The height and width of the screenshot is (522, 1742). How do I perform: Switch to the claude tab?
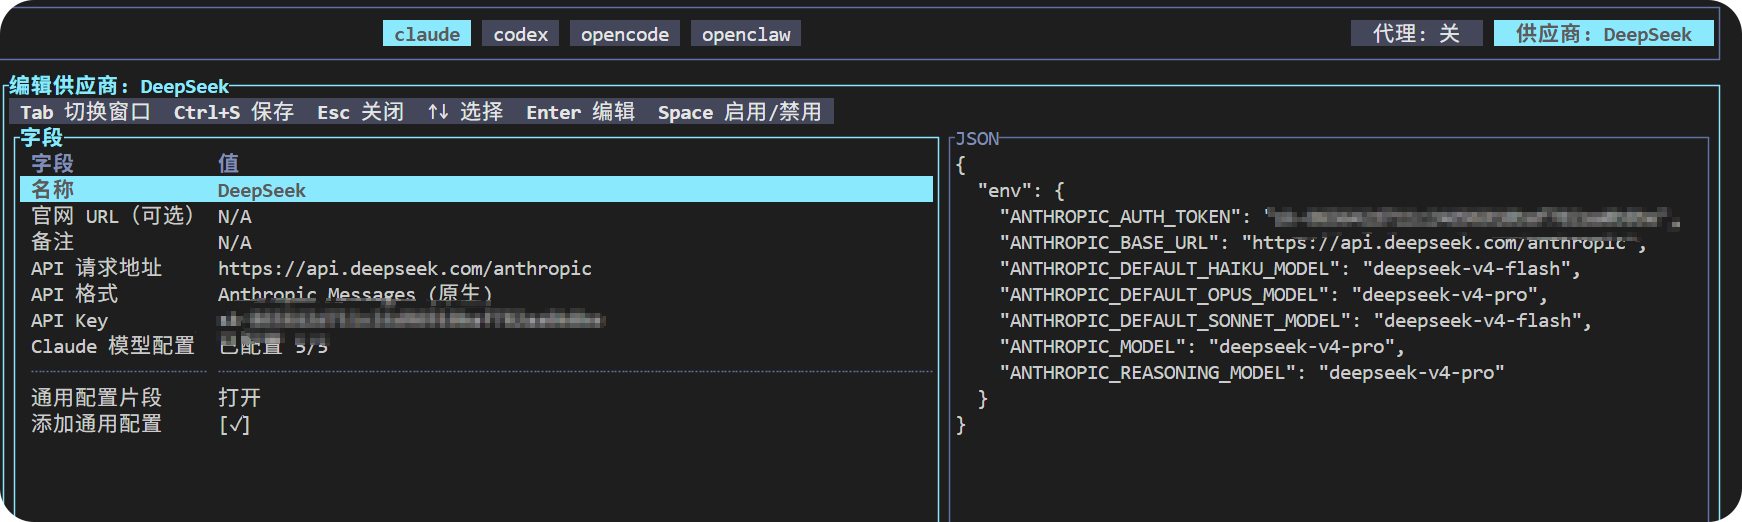pyautogui.click(x=427, y=34)
